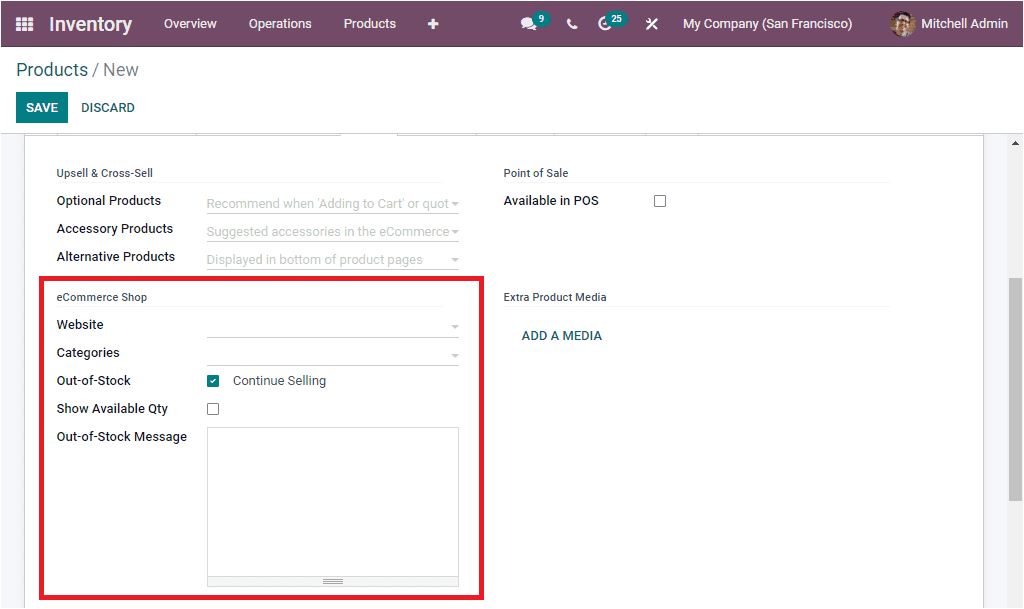
Task: Open the apps grid menu
Action: [22, 24]
